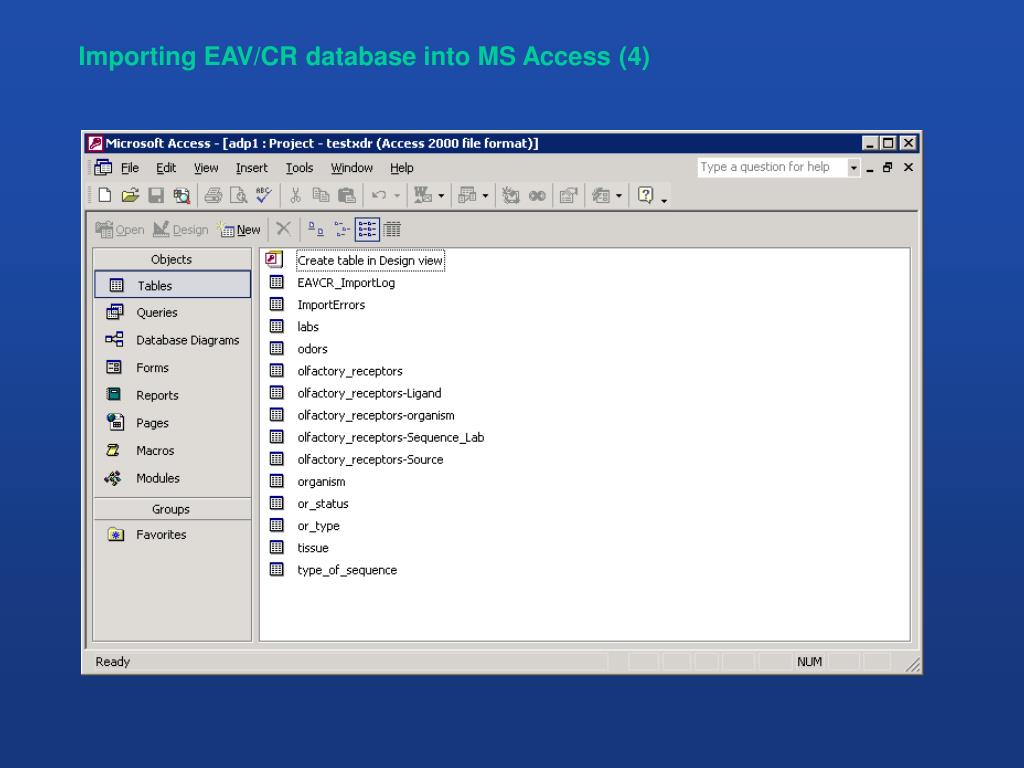Click the chain link toolbar icon
The image size is (1024, 768).
pyautogui.click(x=537, y=196)
